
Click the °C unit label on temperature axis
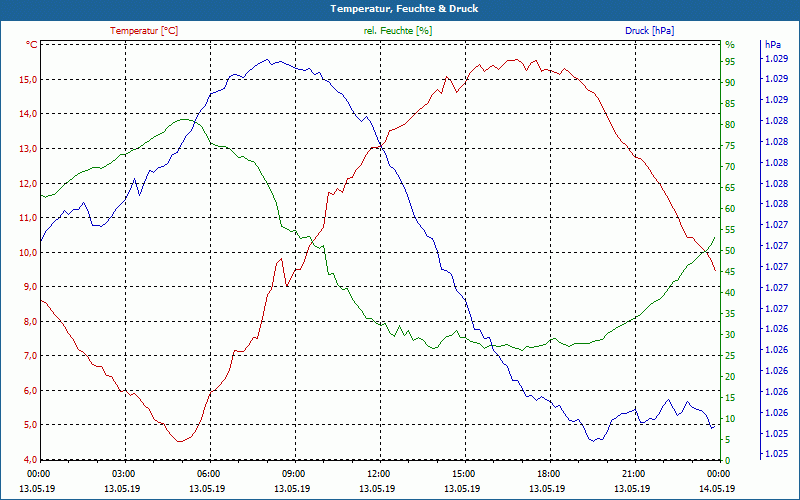[32, 45]
